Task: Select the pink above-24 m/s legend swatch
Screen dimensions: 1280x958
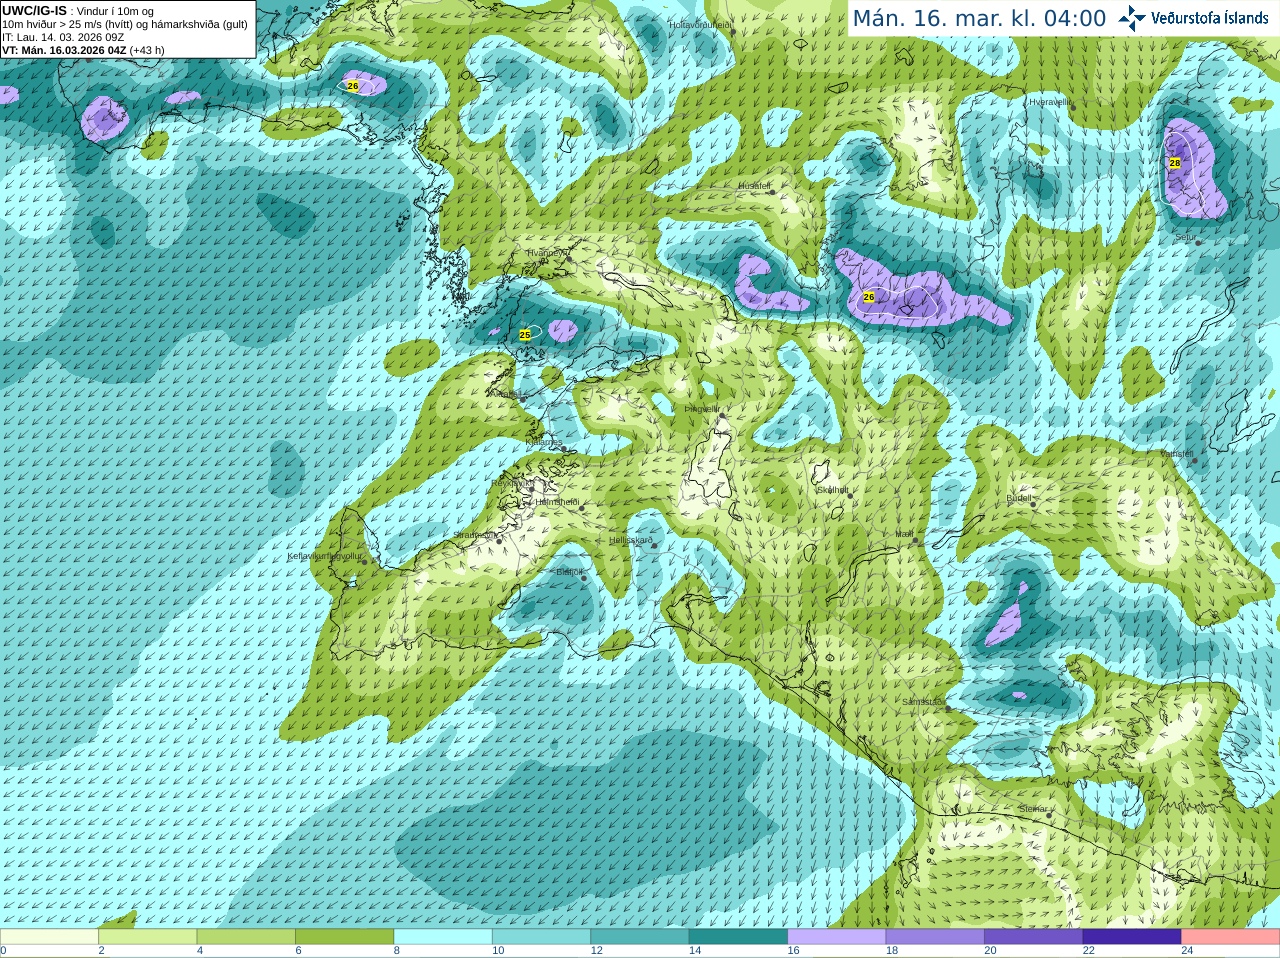Action: (x=1231, y=937)
